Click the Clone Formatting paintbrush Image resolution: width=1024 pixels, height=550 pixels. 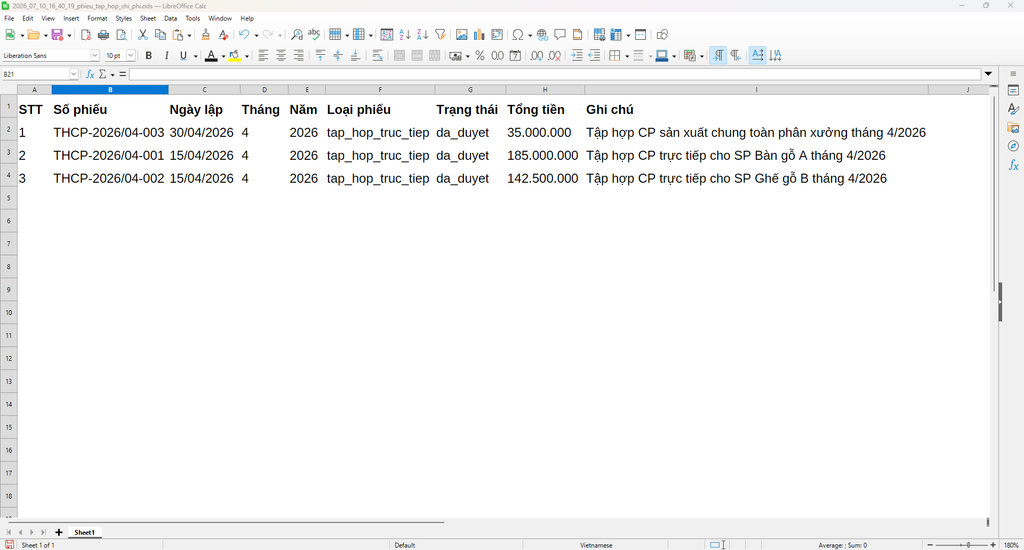click(x=206, y=35)
